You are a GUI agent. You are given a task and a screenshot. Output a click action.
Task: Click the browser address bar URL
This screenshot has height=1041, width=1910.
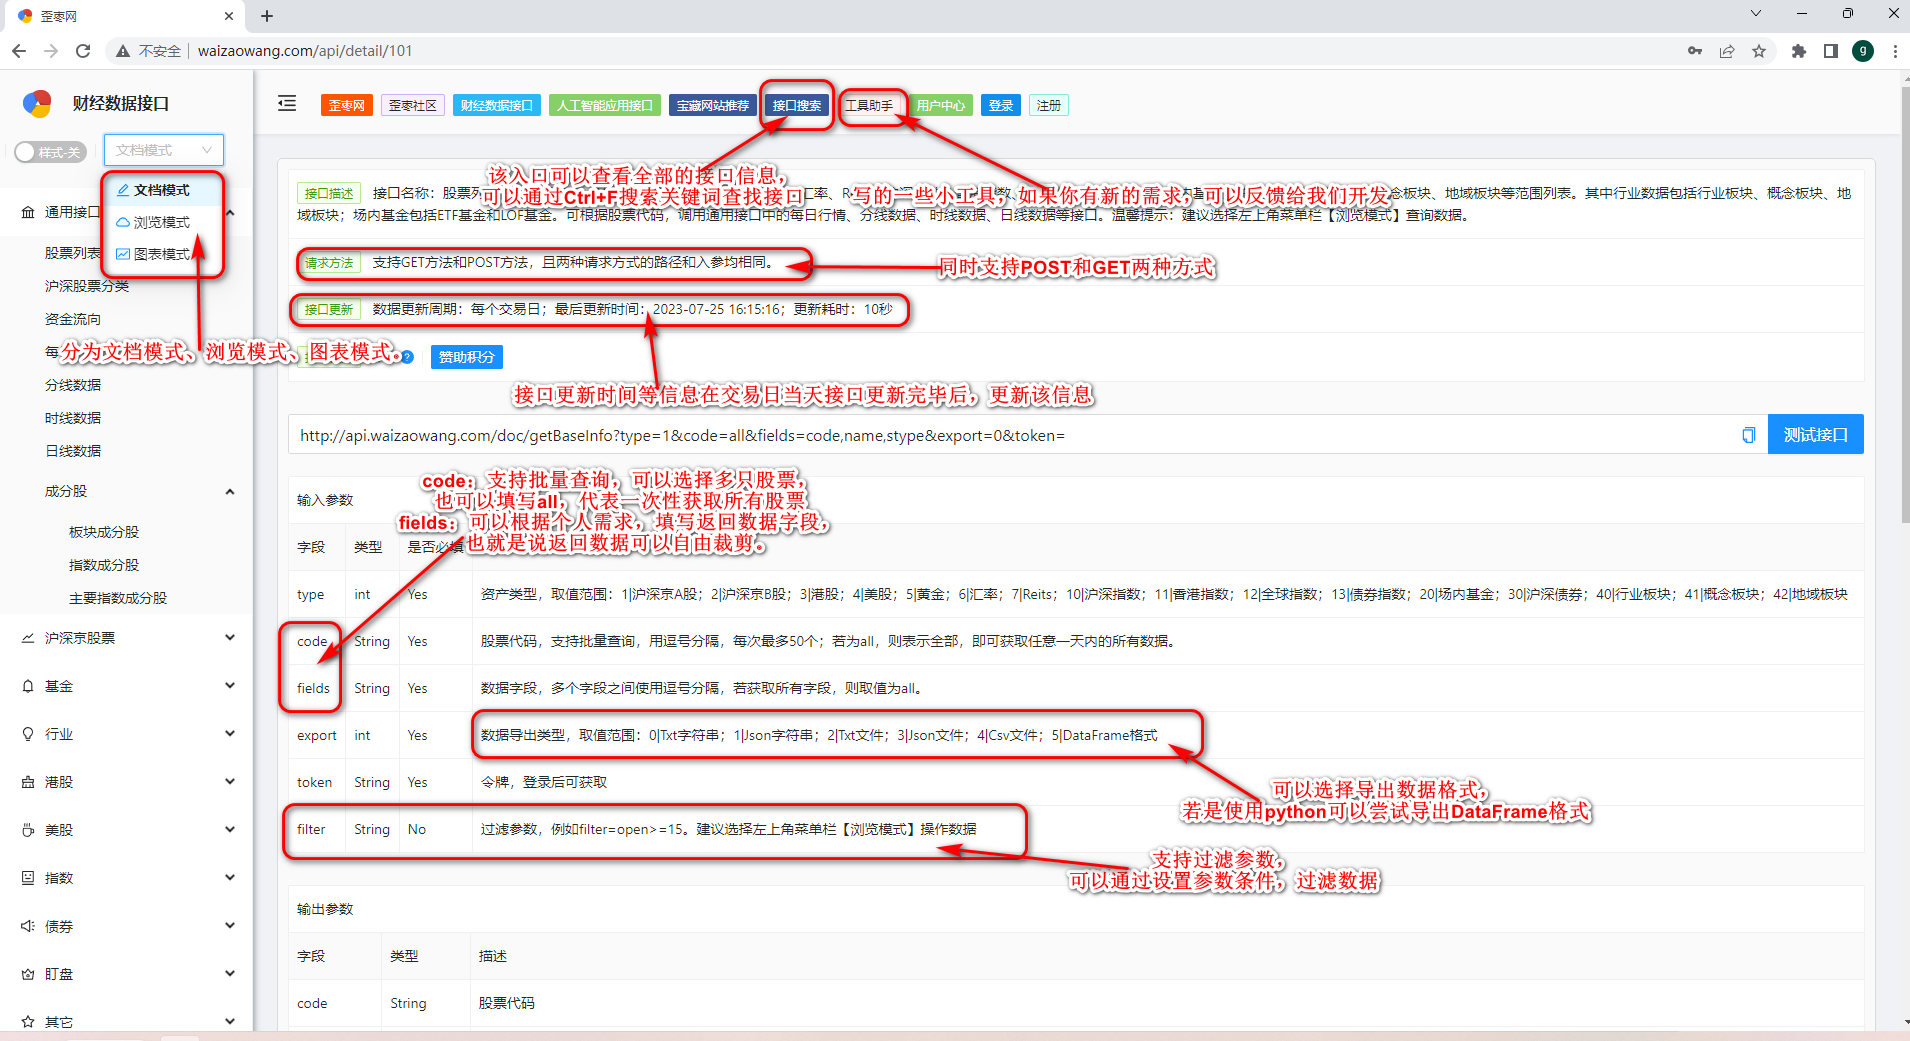pyautogui.click(x=305, y=51)
